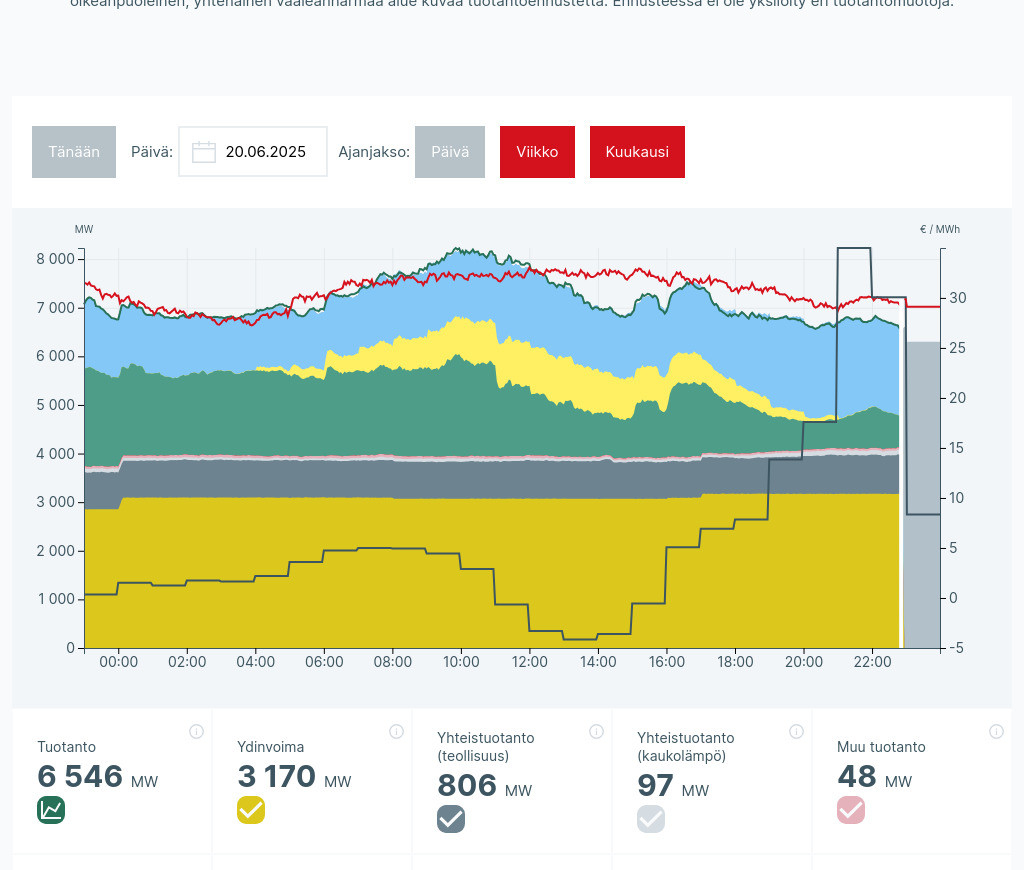Switch to Kuukausi time period
The height and width of the screenshot is (870, 1024).
637,152
